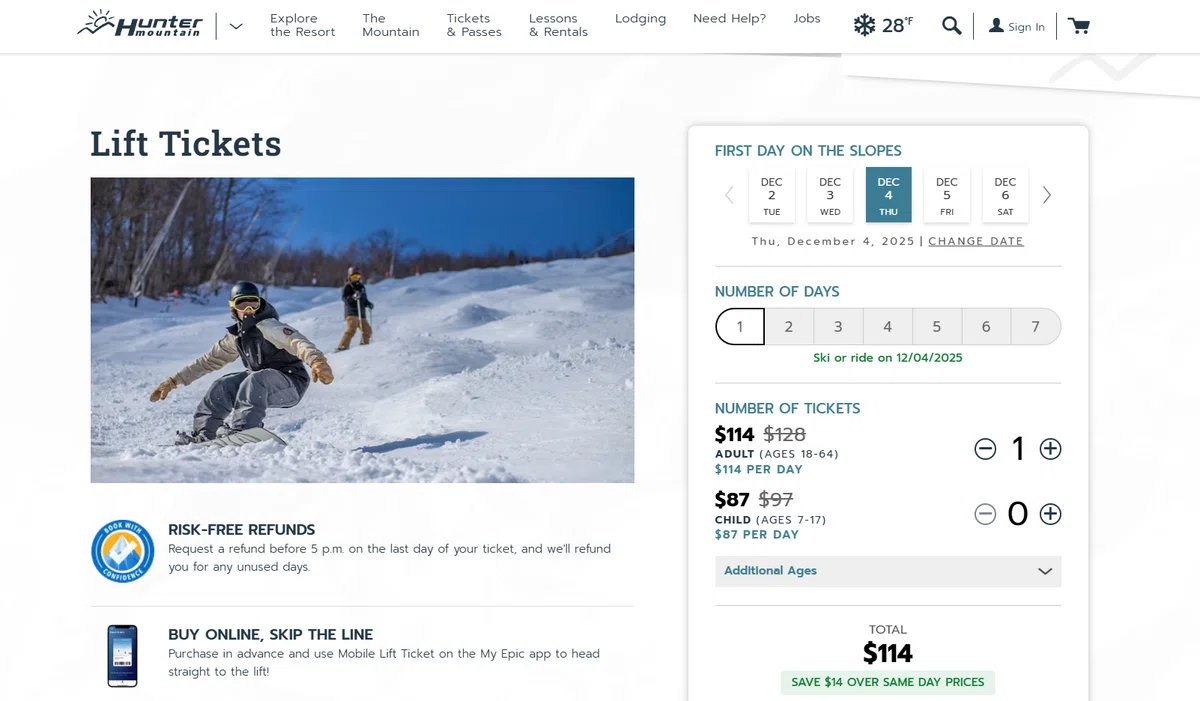Click the Hunter Mountain logo
This screenshot has height=701, width=1200.
[x=140, y=24]
